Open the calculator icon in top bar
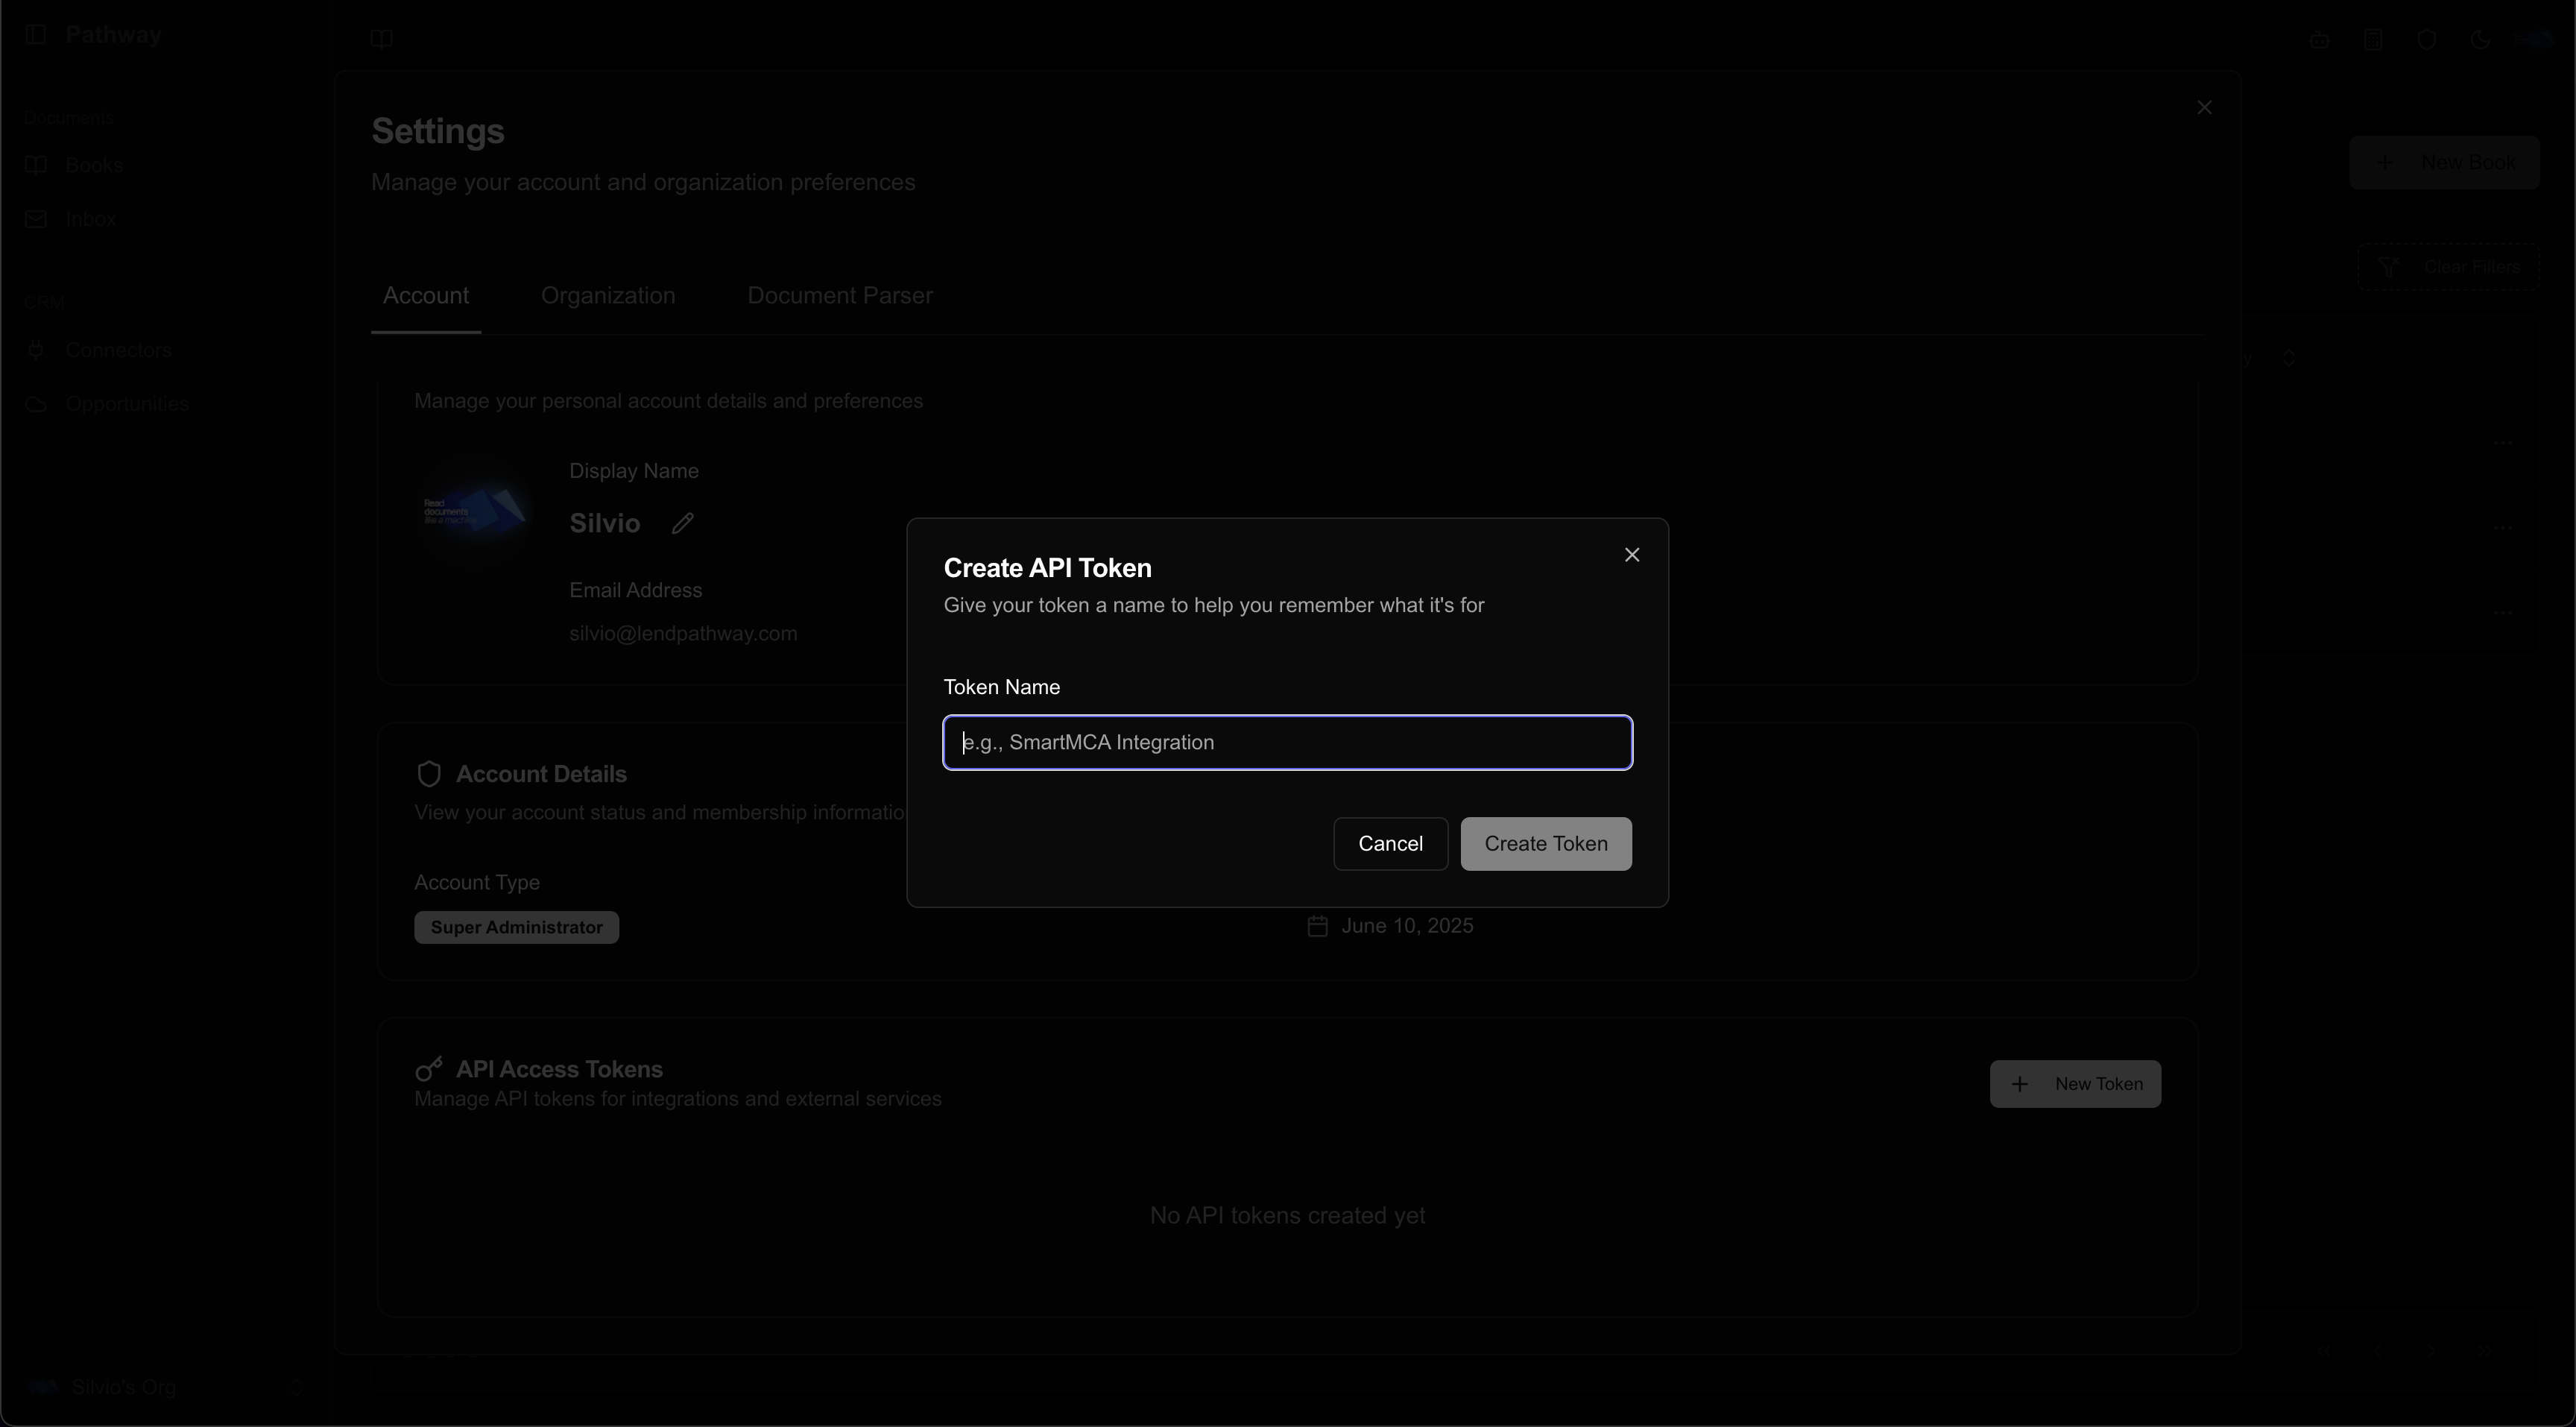Screen dimensions: 2576x1427 [x=2374, y=40]
